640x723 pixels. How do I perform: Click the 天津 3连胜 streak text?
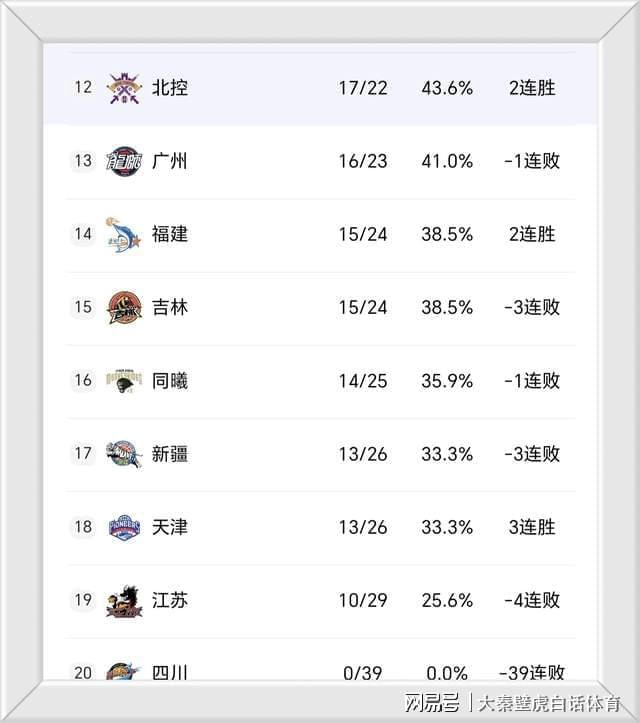pos(532,527)
